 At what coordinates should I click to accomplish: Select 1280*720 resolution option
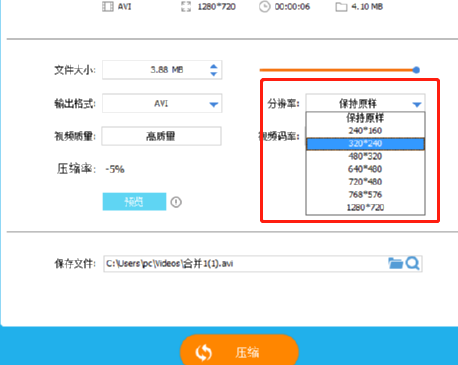click(x=365, y=207)
